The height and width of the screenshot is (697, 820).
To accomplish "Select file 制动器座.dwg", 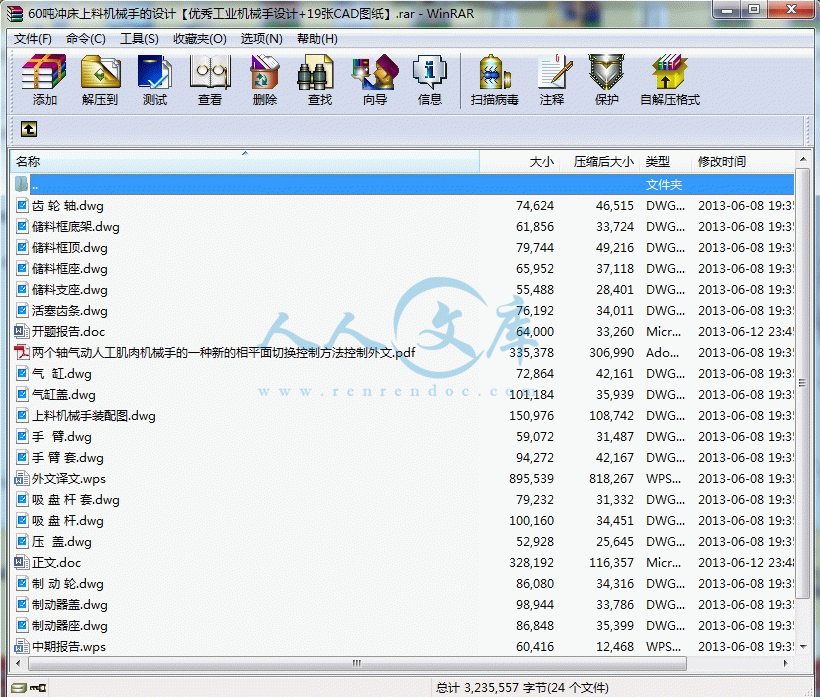I will (x=70, y=626).
